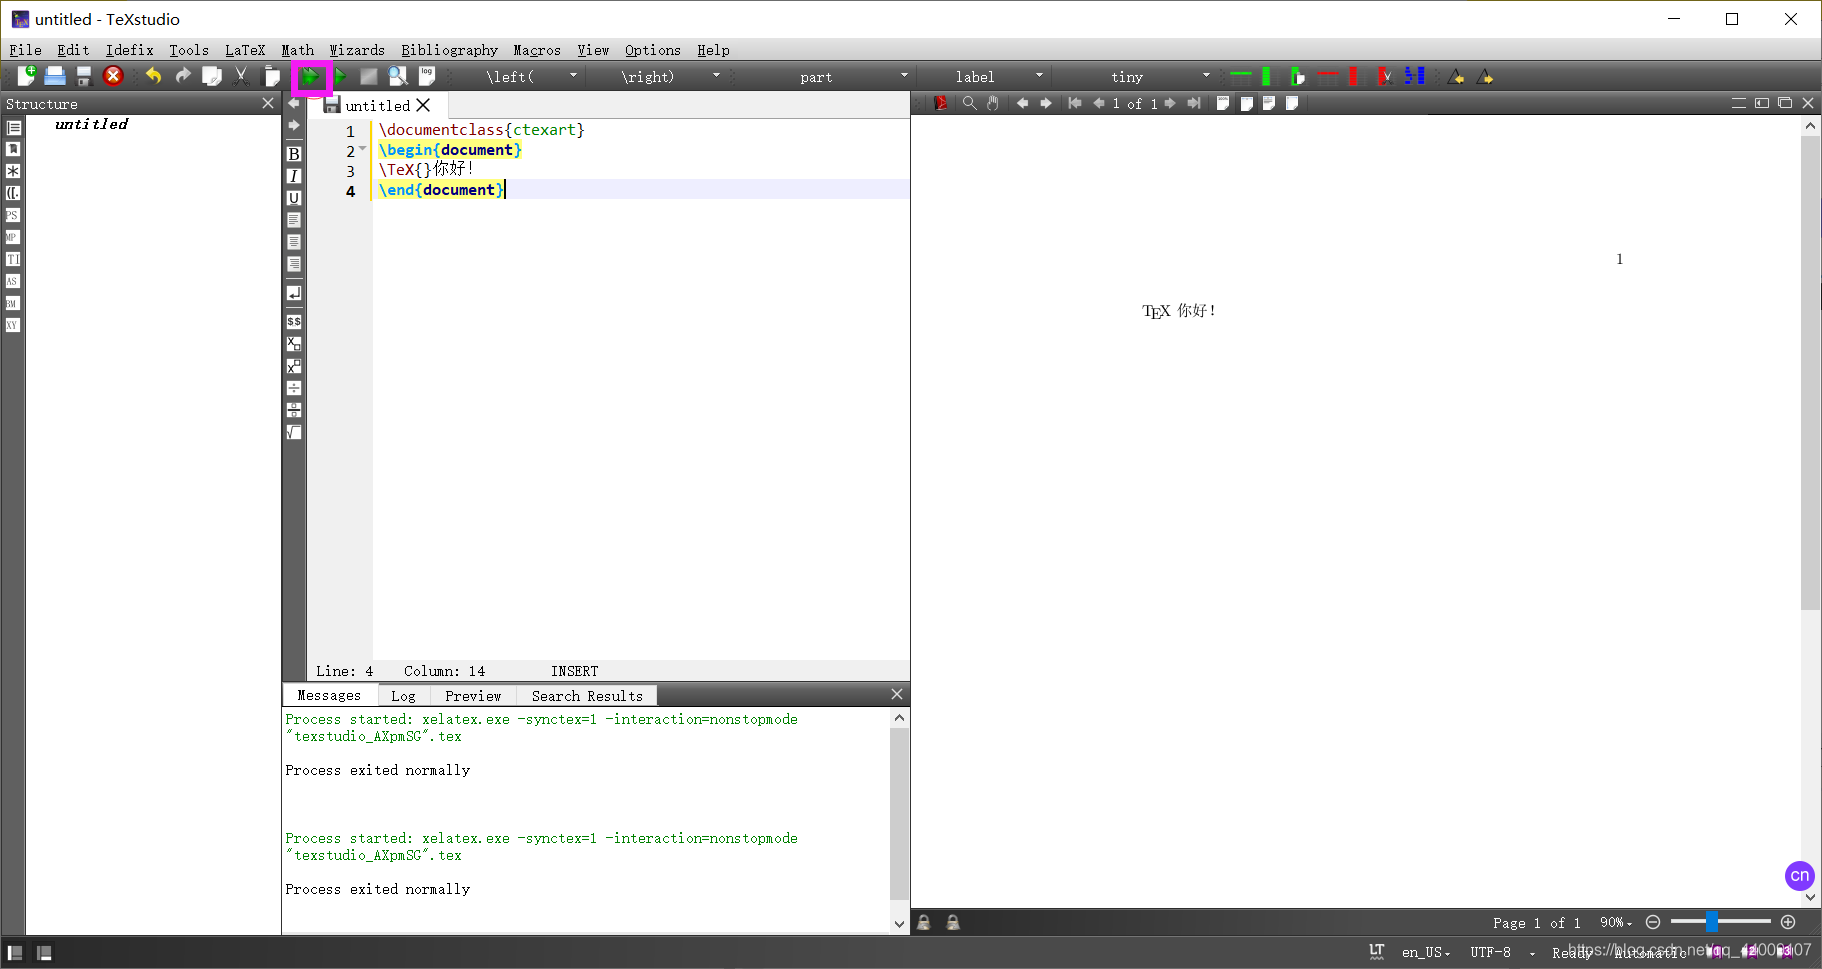Click the single green Compile arrow

click(x=340, y=76)
